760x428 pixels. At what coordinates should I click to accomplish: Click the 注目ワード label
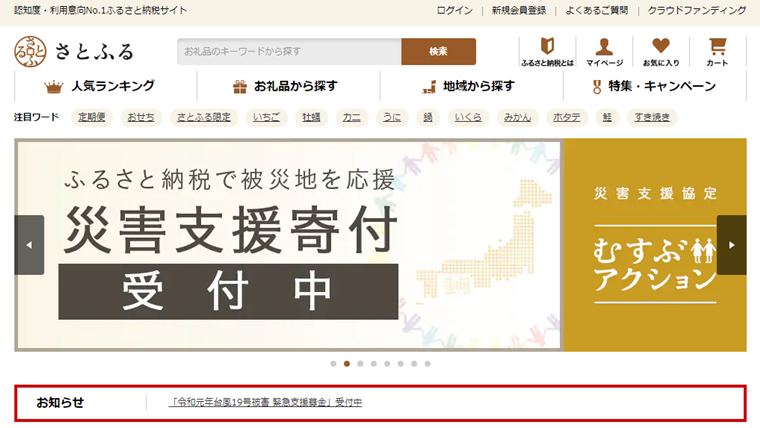coord(36,117)
